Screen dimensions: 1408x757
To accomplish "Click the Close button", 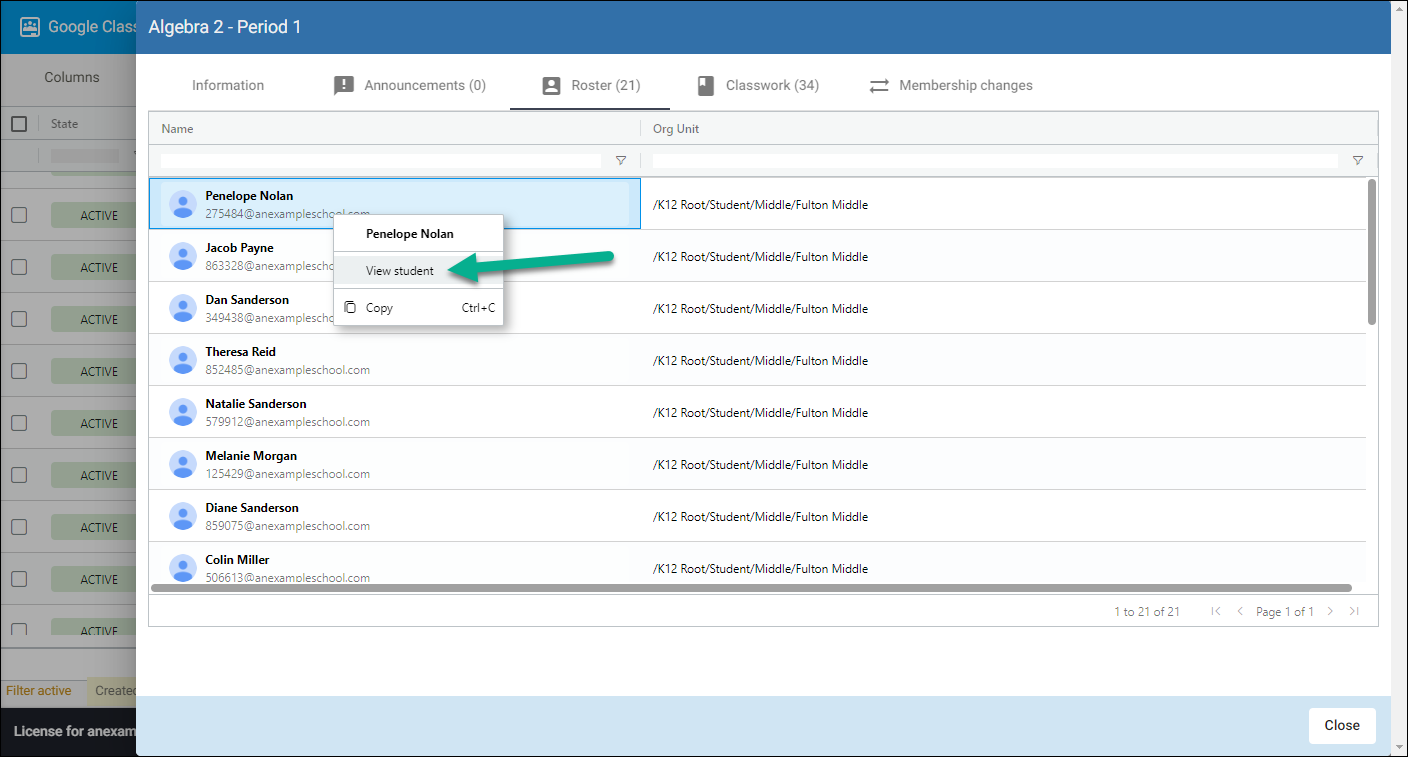I will (x=1342, y=725).
